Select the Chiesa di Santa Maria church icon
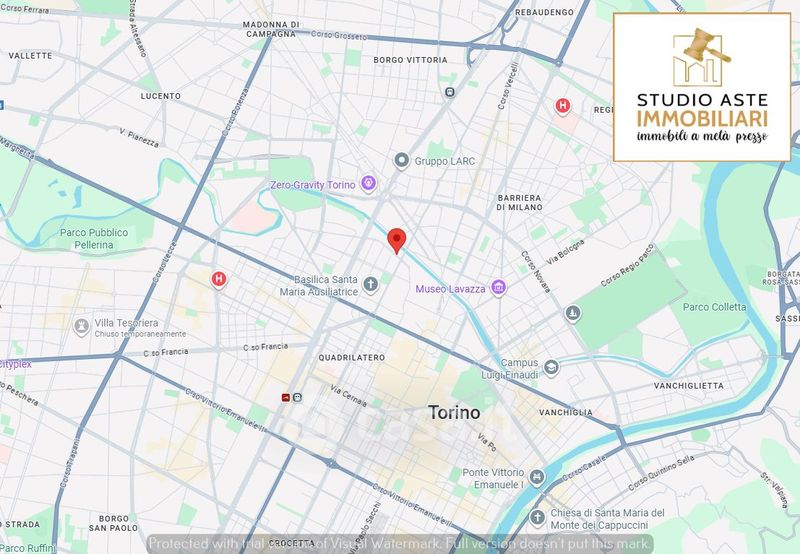 [539, 517]
